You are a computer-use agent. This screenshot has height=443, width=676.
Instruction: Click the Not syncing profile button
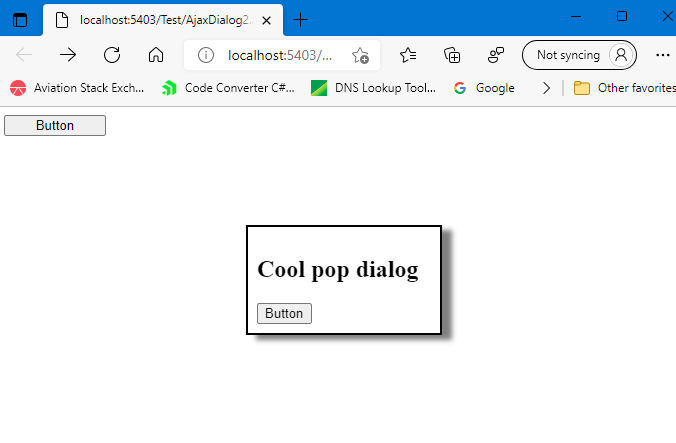coord(579,55)
